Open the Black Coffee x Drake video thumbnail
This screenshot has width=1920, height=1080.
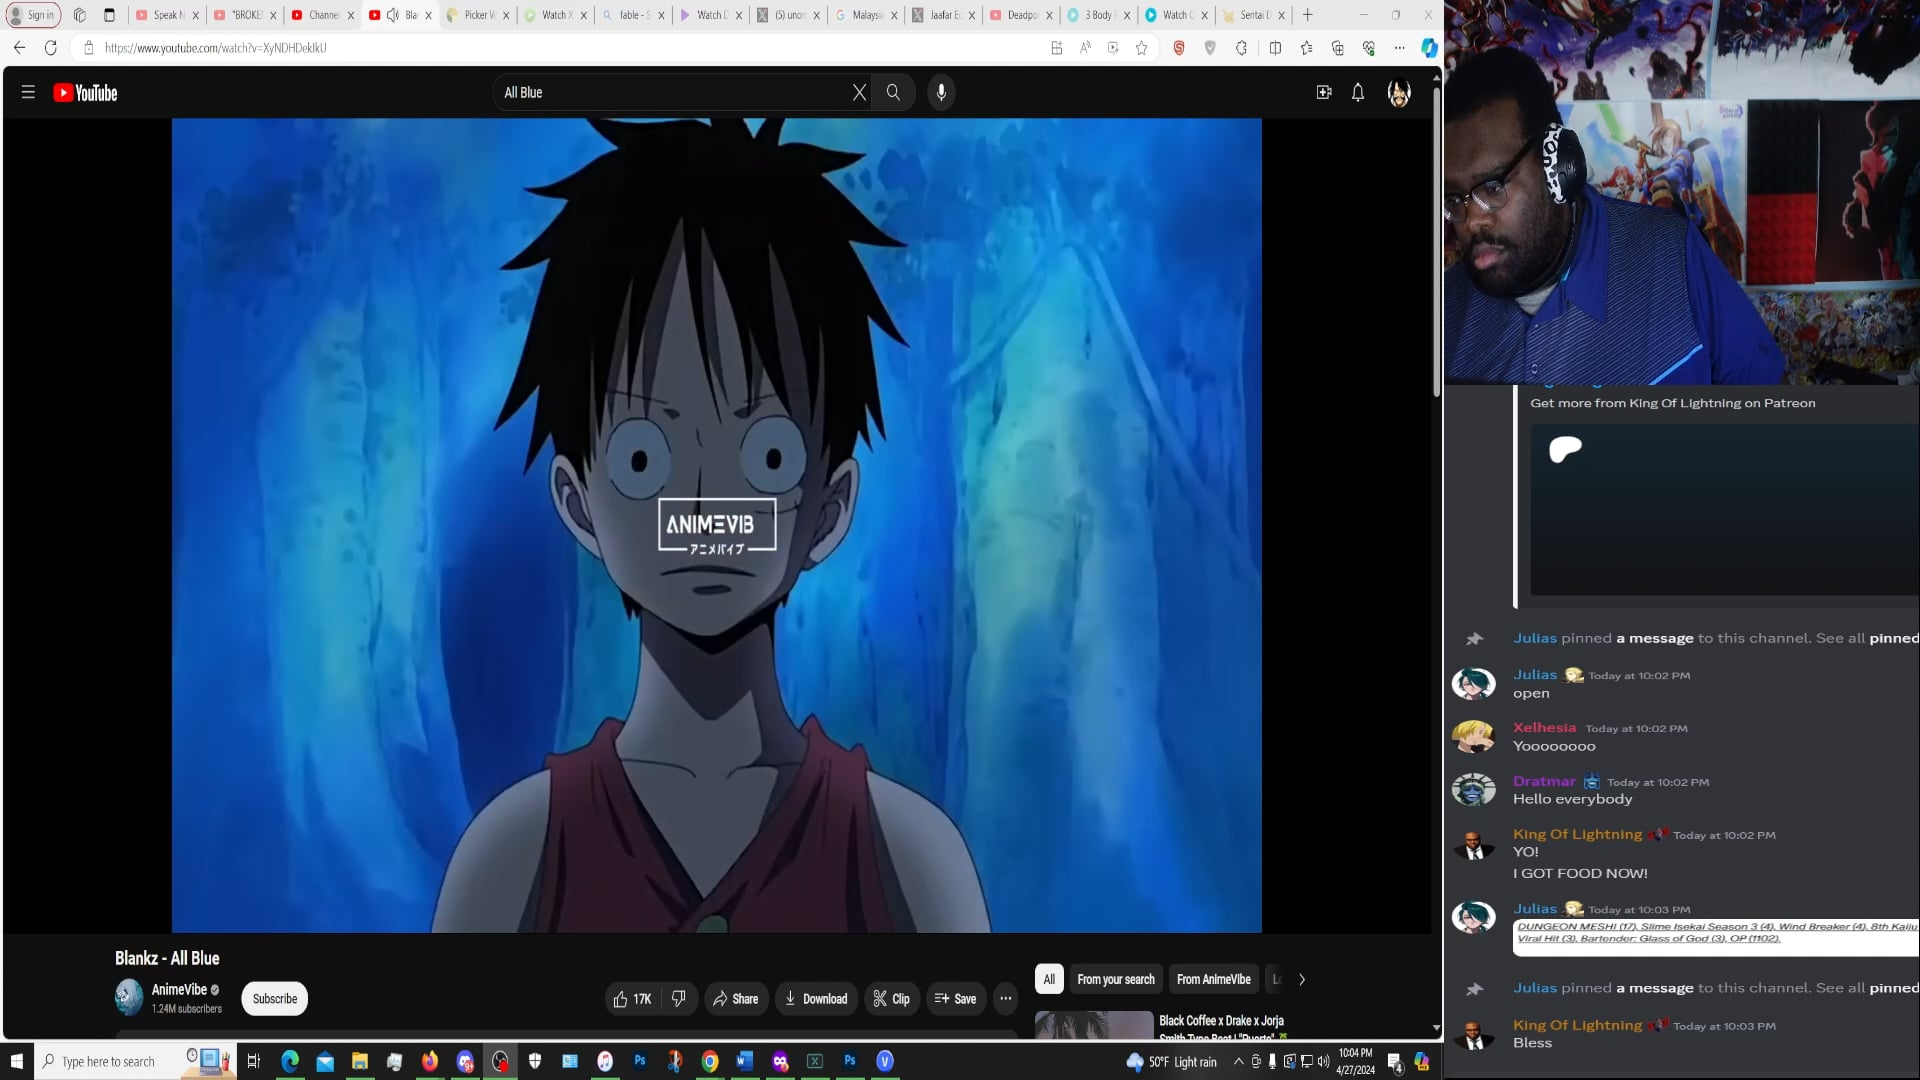point(1094,1025)
